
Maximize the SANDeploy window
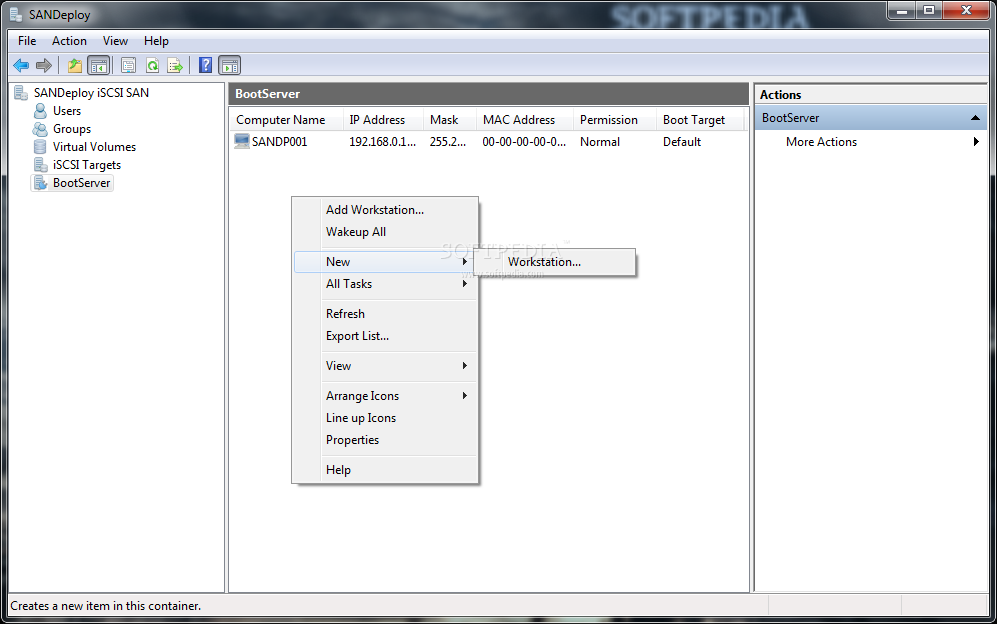click(929, 10)
